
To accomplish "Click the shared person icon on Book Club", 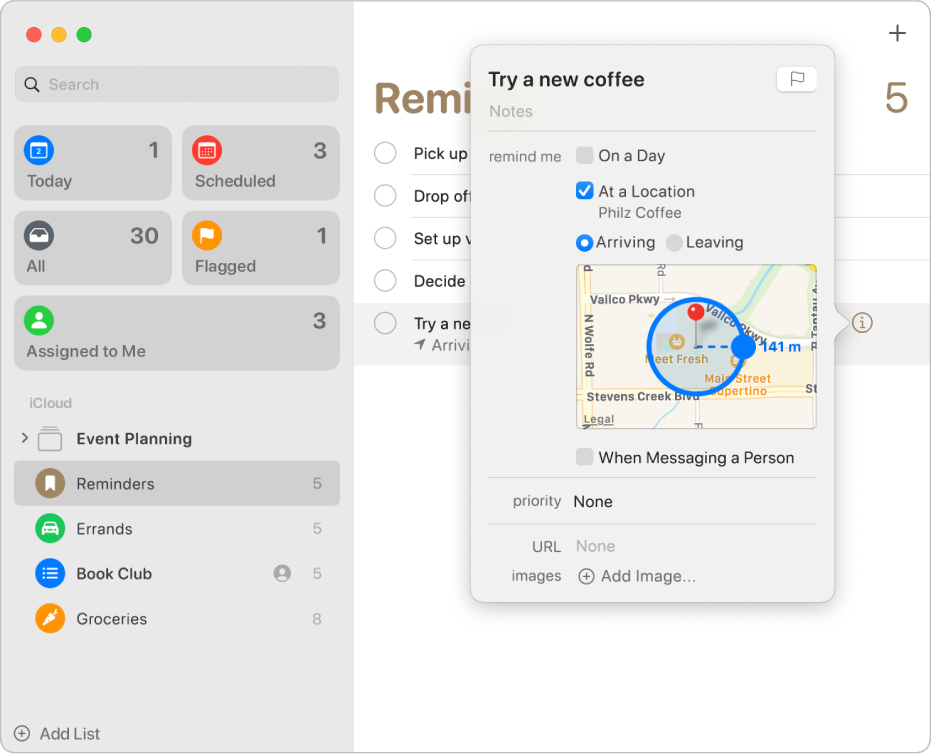I will click(282, 573).
